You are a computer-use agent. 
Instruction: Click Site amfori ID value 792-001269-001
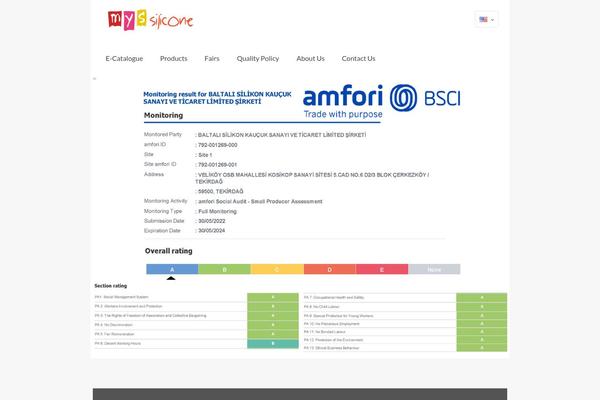click(x=218, y=165)
